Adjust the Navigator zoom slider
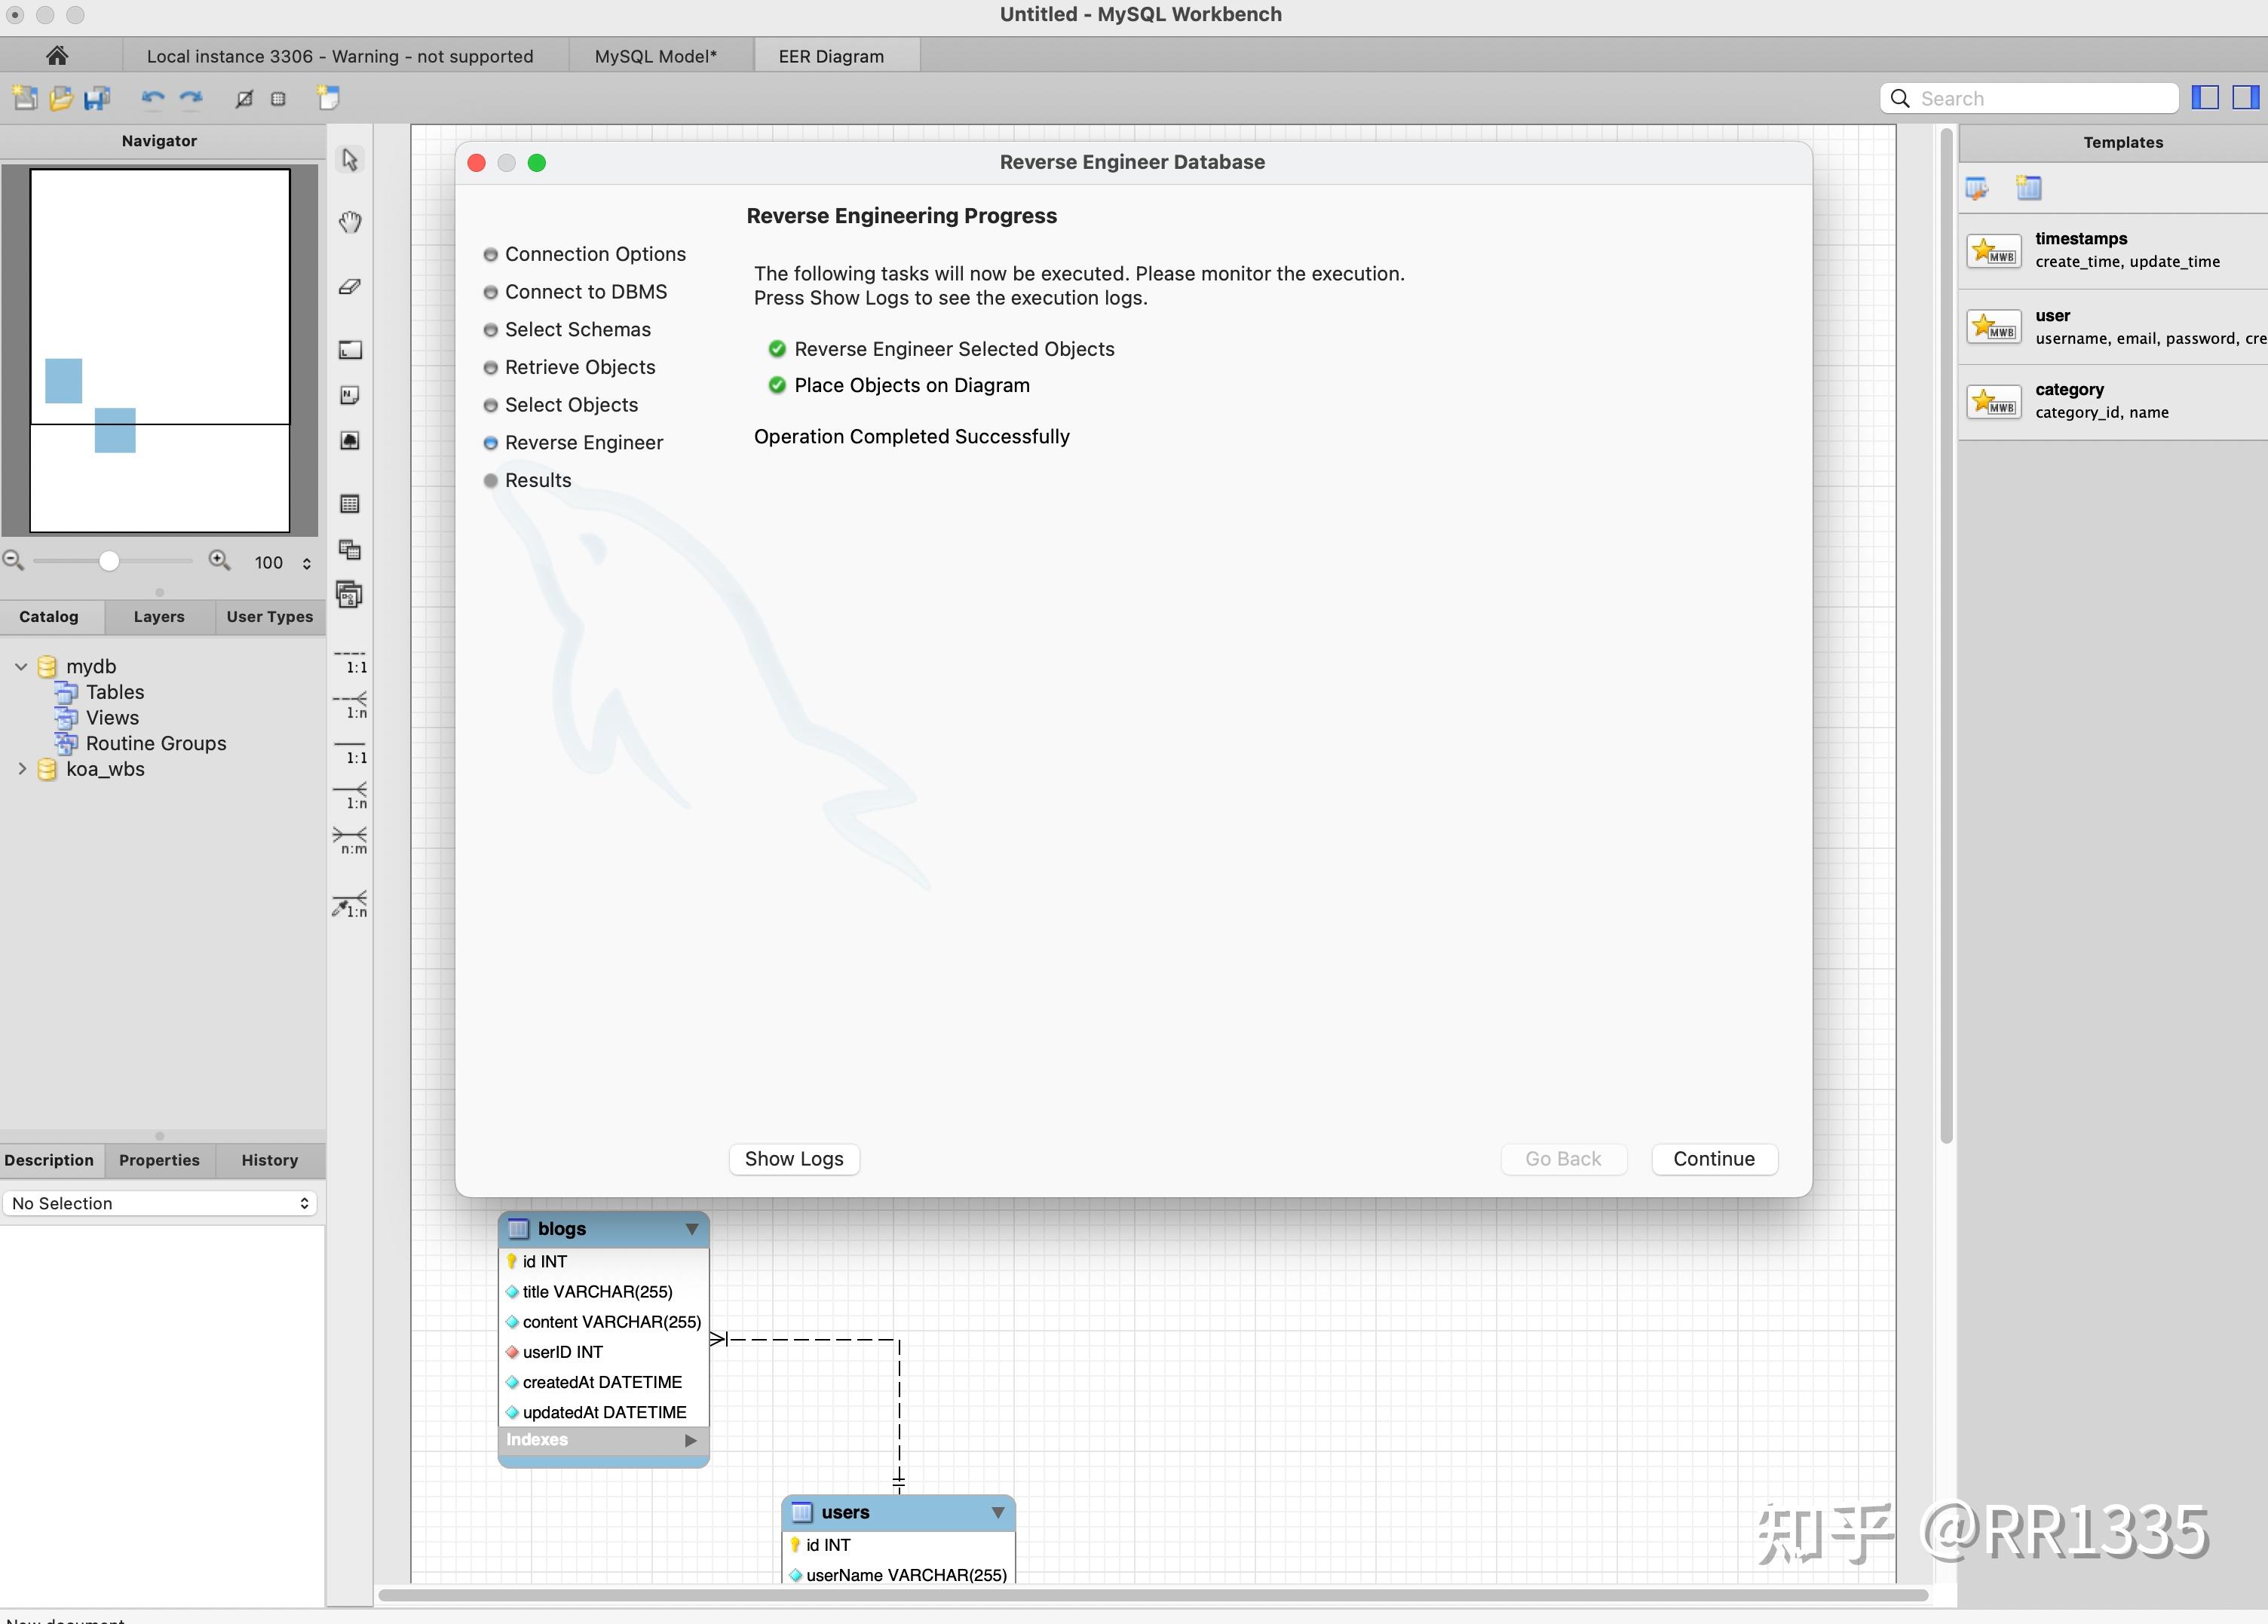This screenshot has height=1624, width=2268. point(109,561)
